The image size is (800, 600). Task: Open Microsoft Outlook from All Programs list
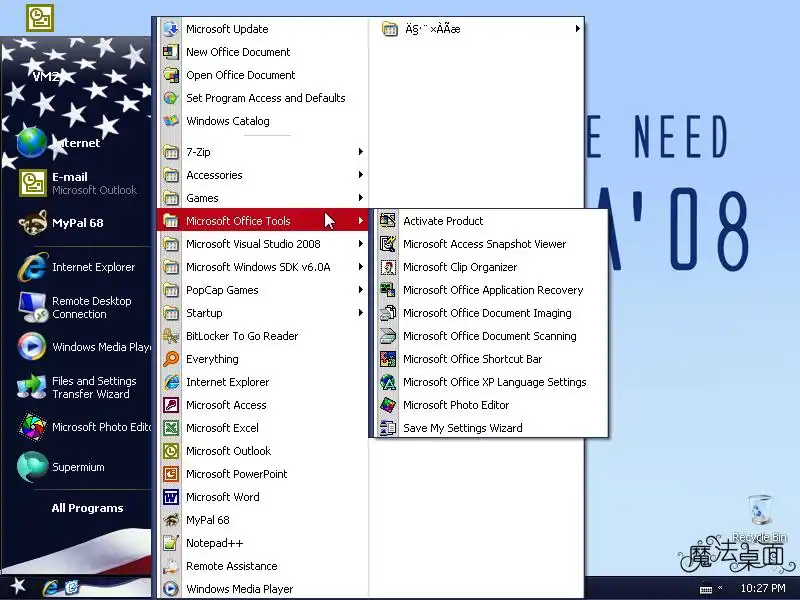(263, 451)
